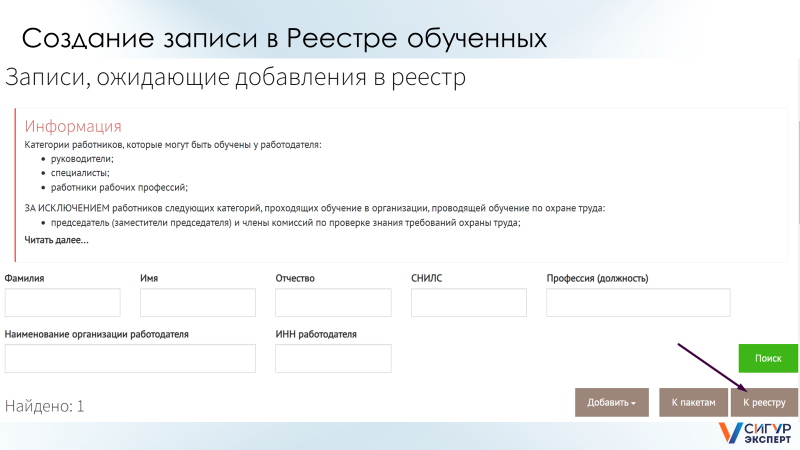Click the 'ЗА ИСКЛЮЧЕНИЕМ работников' paragraph
The image size is (800, 450).
[x=315, y=208]
